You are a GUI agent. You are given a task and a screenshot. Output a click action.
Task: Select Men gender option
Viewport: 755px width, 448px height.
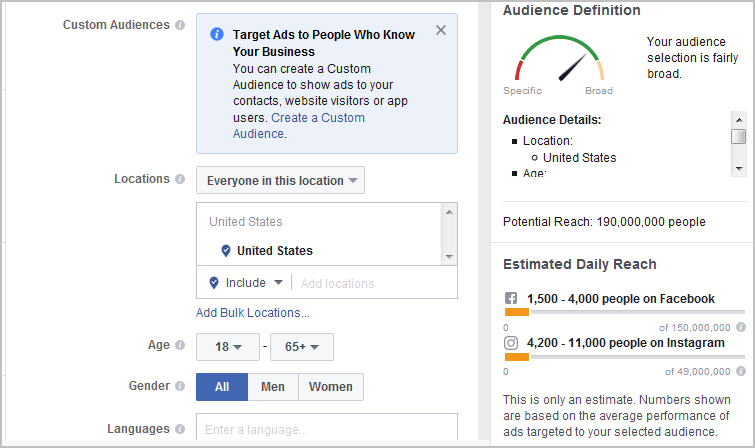[273, 387]
